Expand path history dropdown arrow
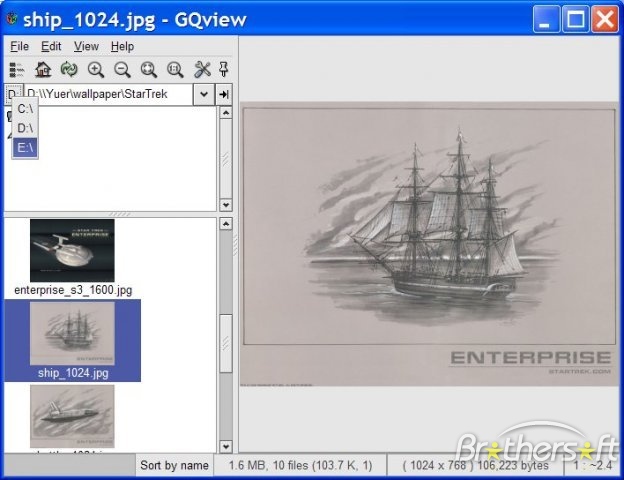The width and height of the screenshot is (624, 480). [x=204, y=94]
